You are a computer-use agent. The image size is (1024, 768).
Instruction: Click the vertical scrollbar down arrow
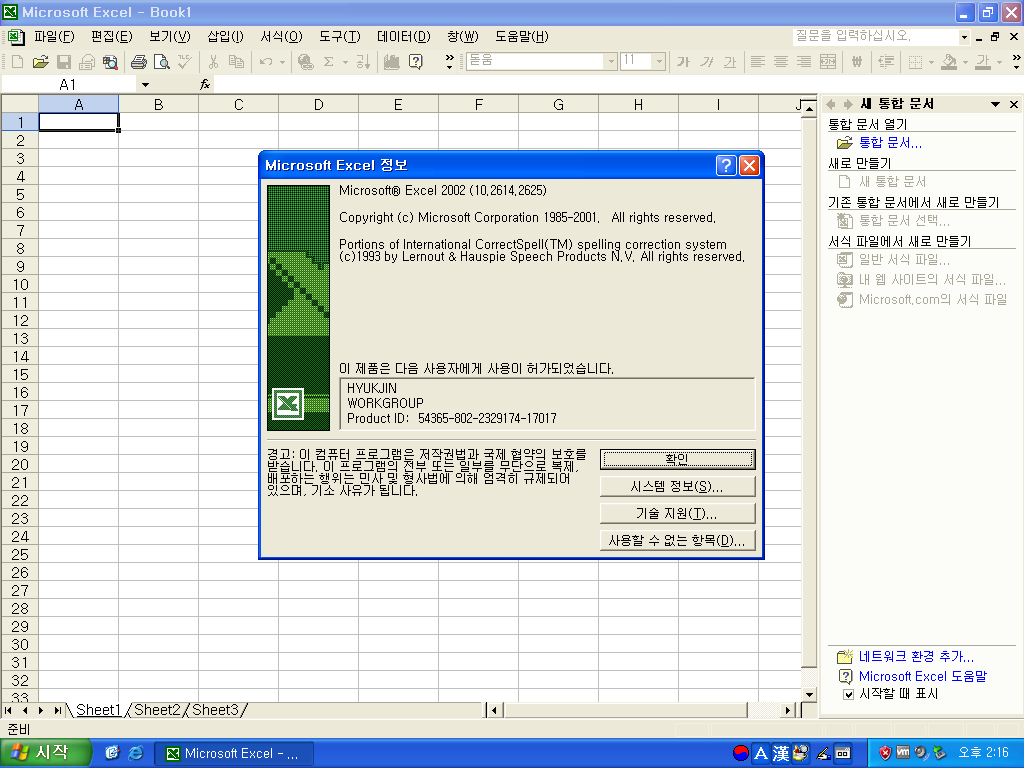[809, 694]
